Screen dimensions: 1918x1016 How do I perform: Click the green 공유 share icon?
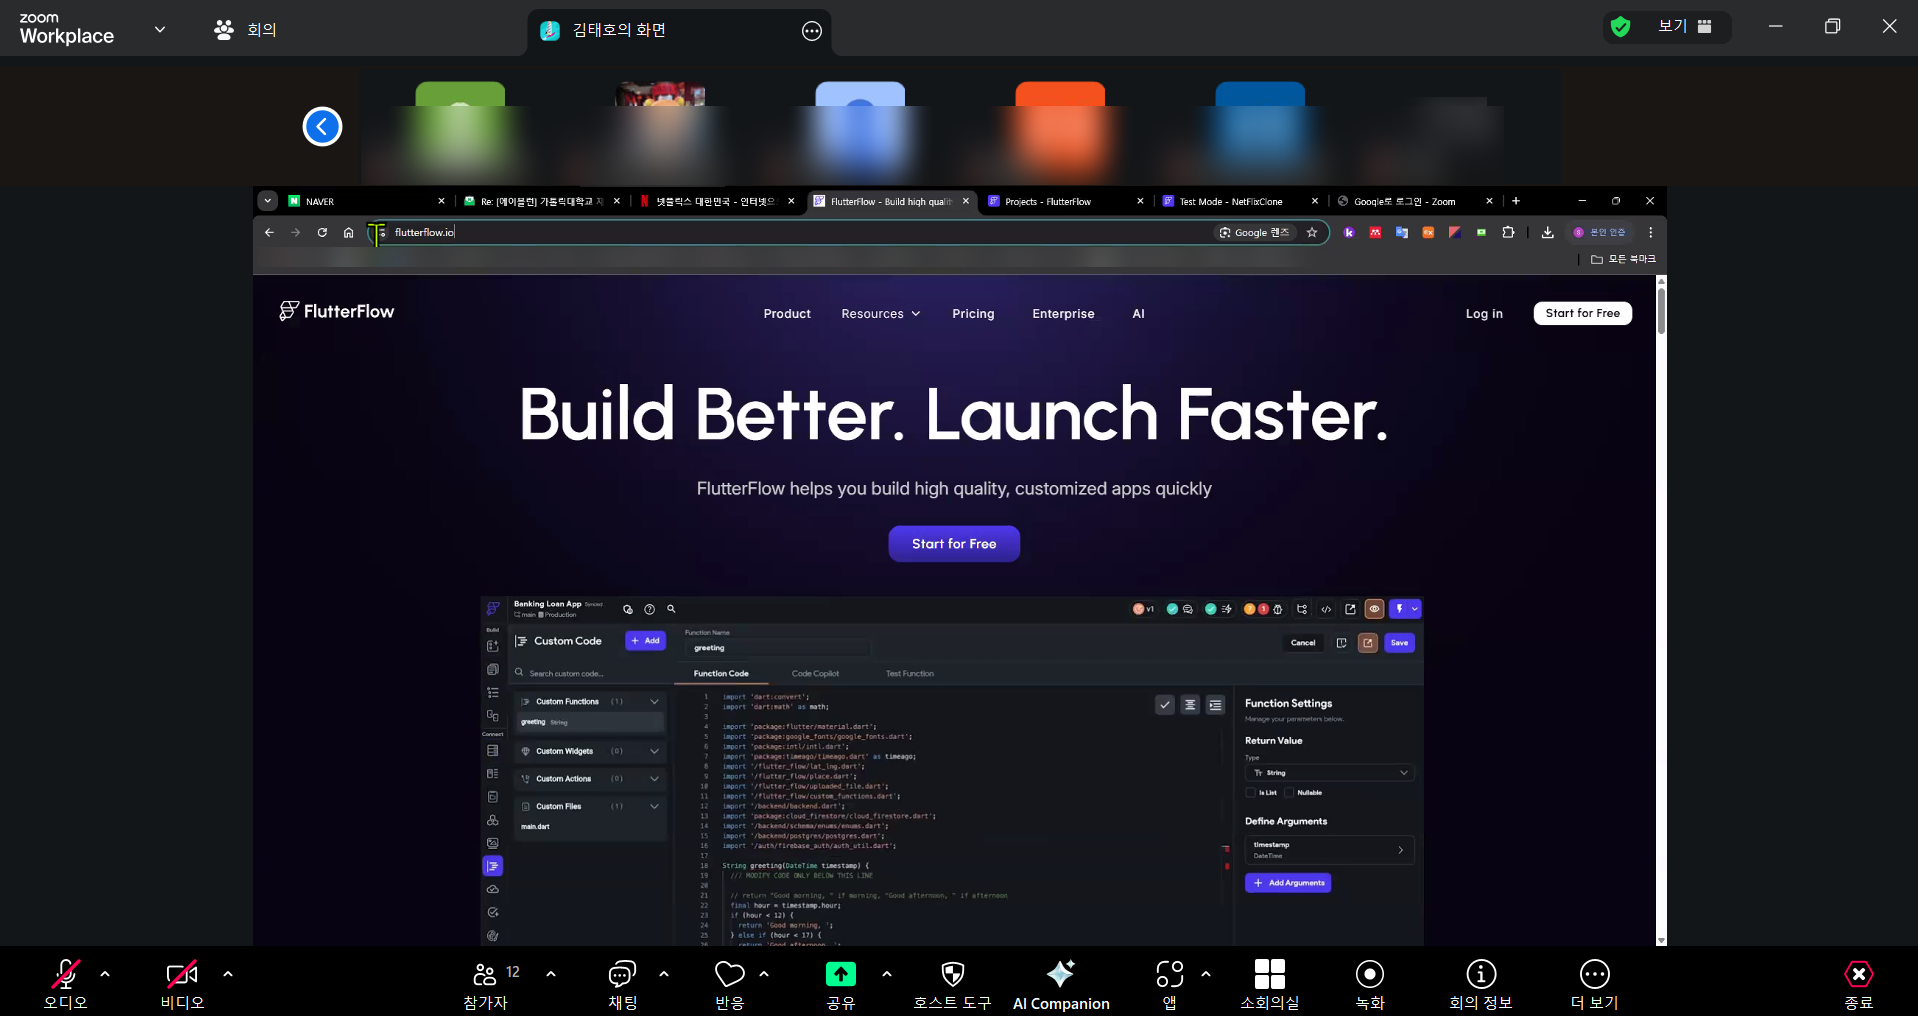pyautogui.click(x=841, y=973)
